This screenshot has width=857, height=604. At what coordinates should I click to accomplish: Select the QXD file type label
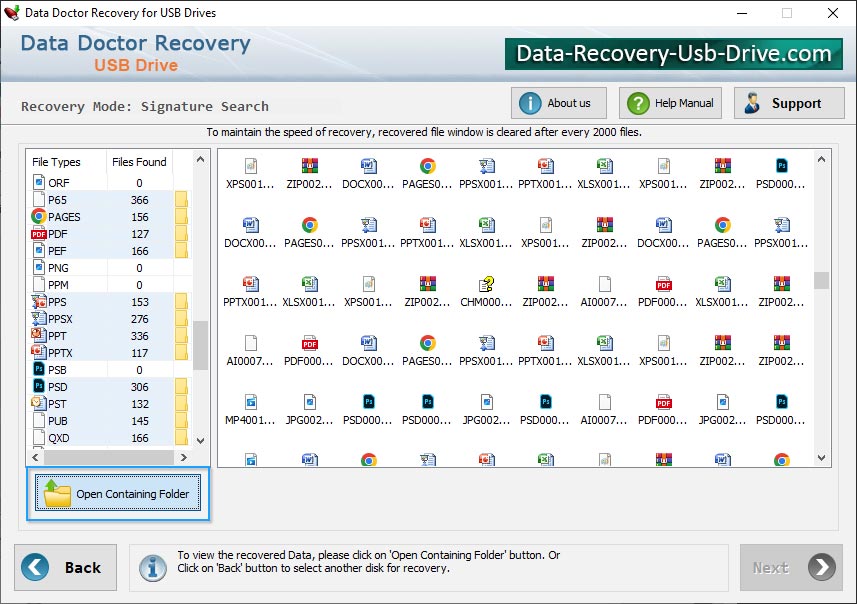tap(58, 438)
